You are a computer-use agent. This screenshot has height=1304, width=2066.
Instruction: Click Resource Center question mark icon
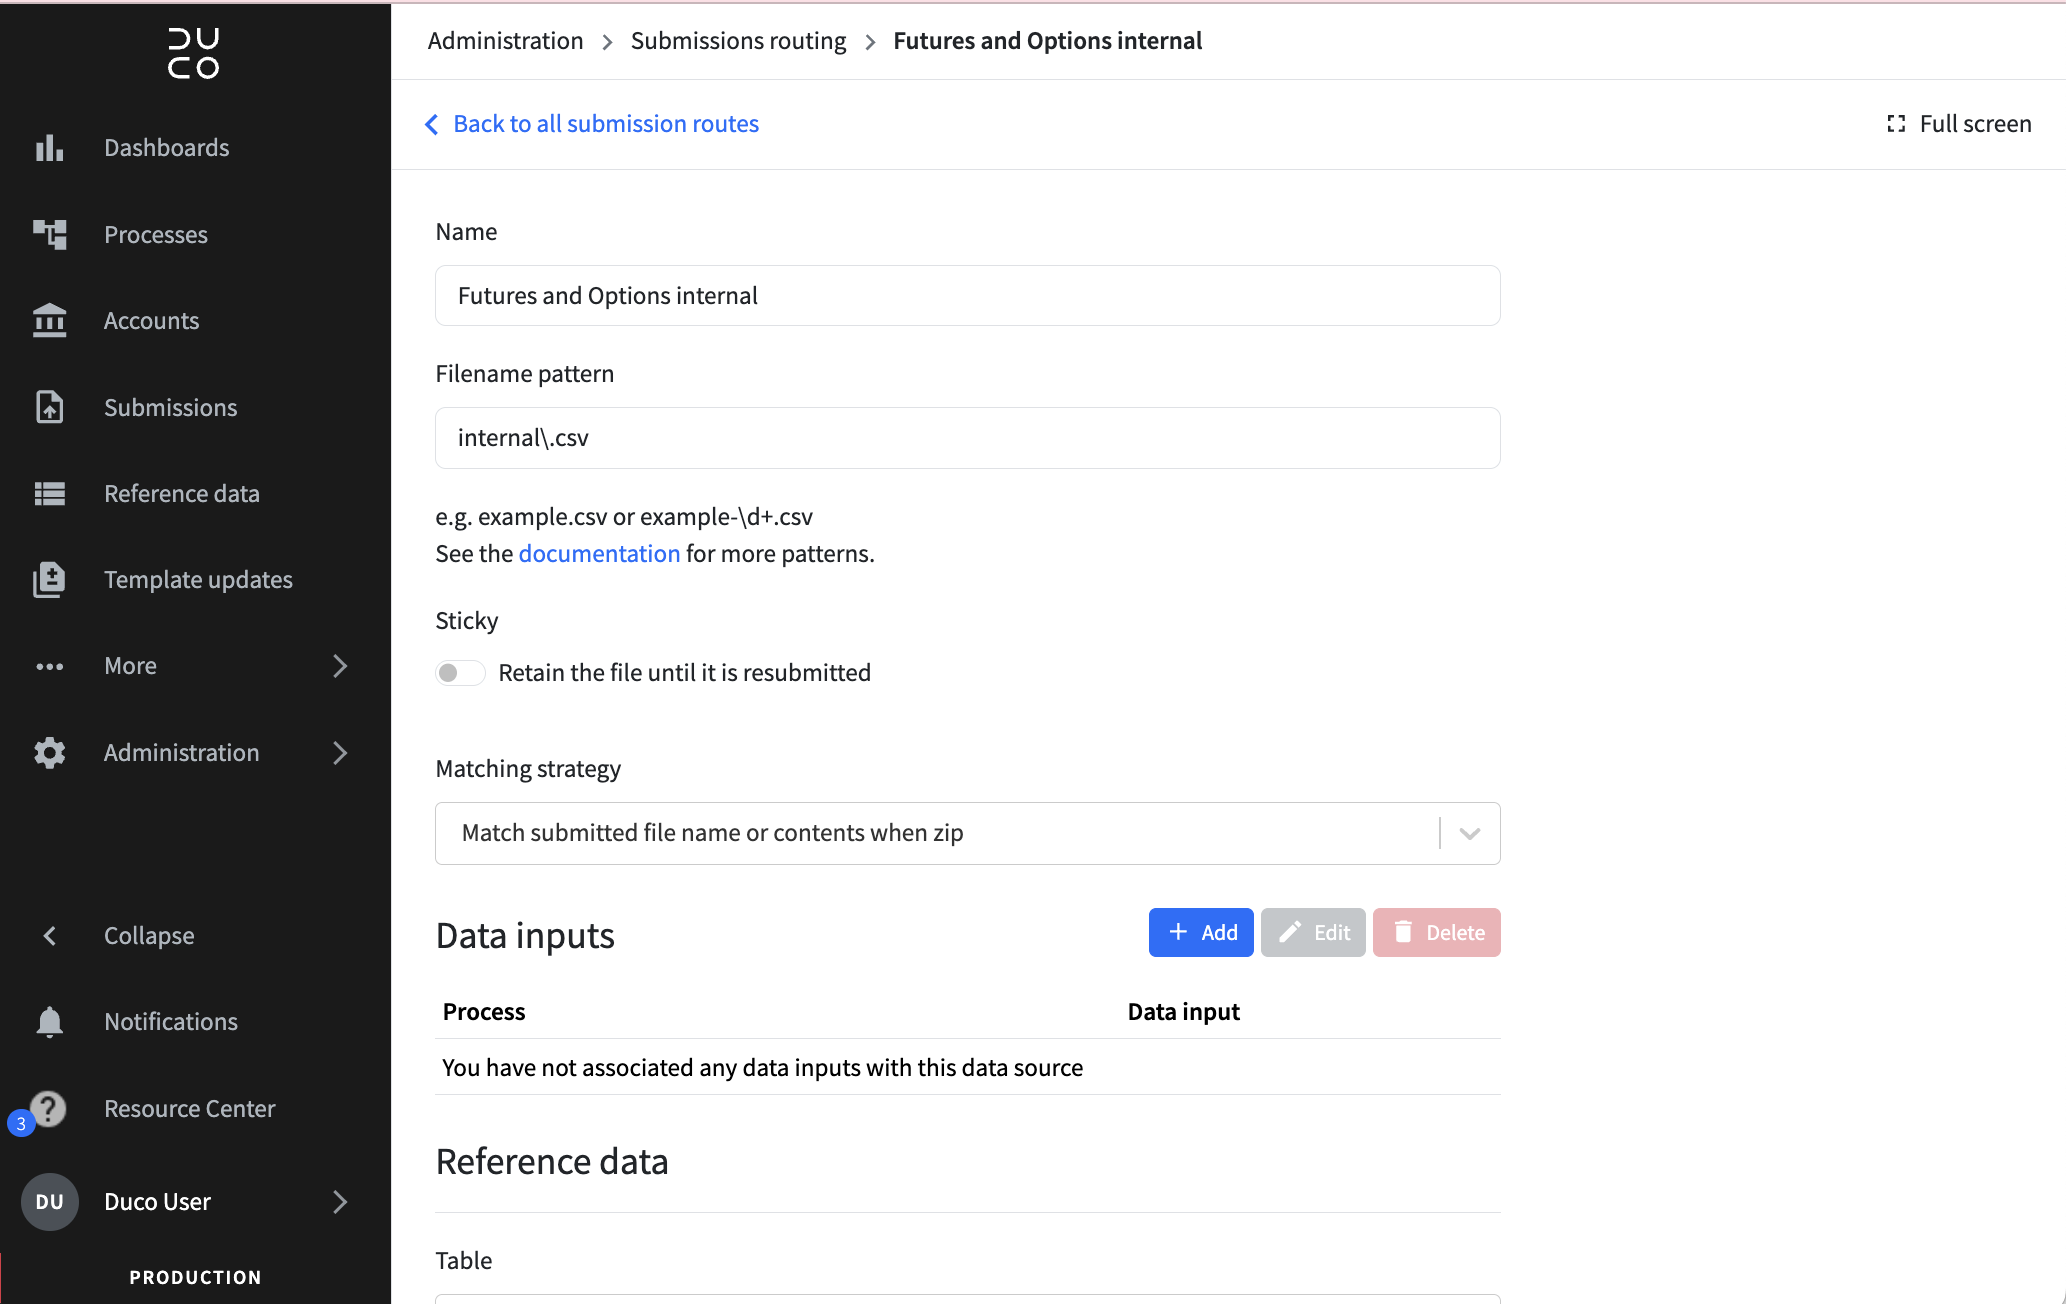(48, 1108)
